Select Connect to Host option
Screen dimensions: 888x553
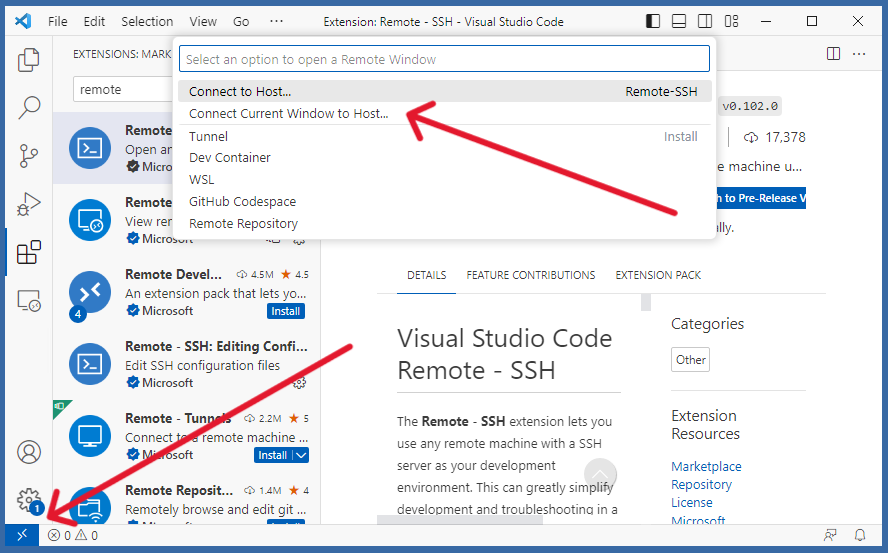coord(240,92)
